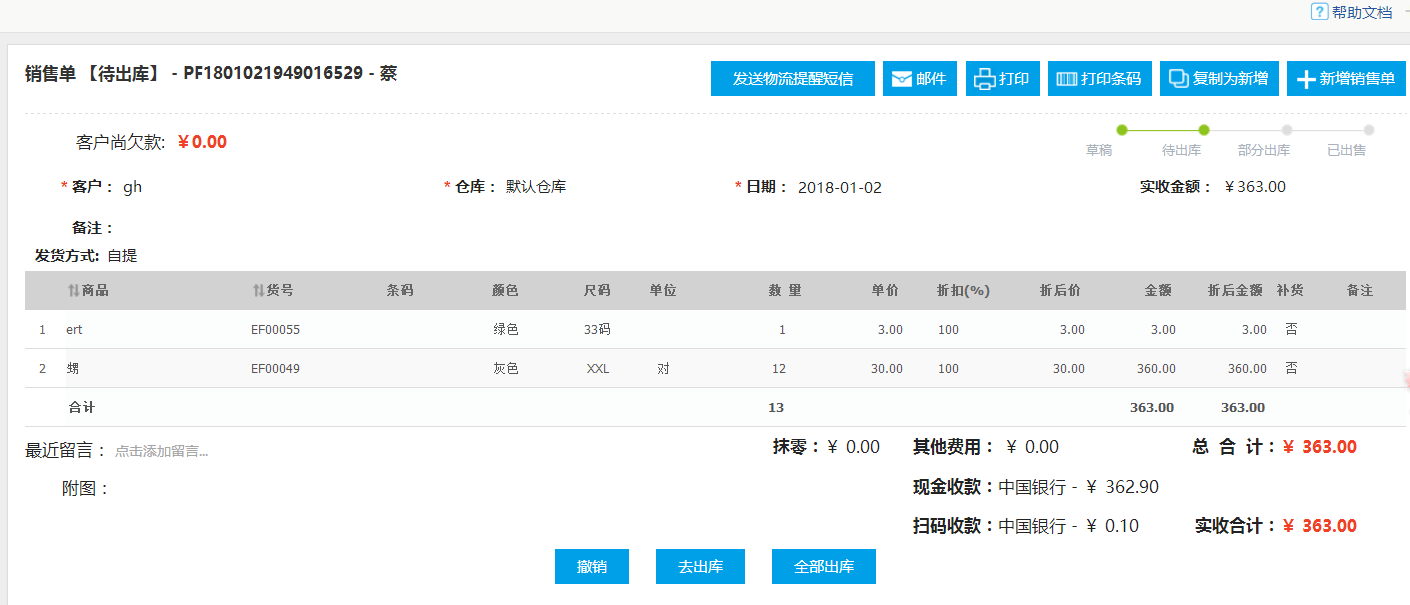Click the 补货 column header
Image resolution: width=1410 pixels, height=605 pixels.
1290,290
